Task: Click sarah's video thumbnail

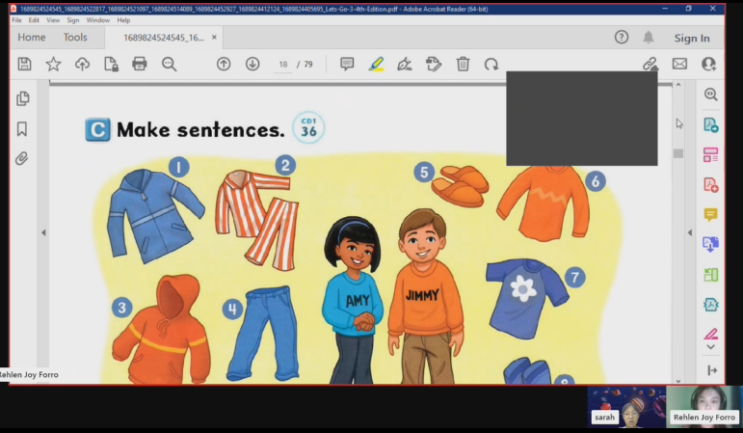Action: [626, 407]
